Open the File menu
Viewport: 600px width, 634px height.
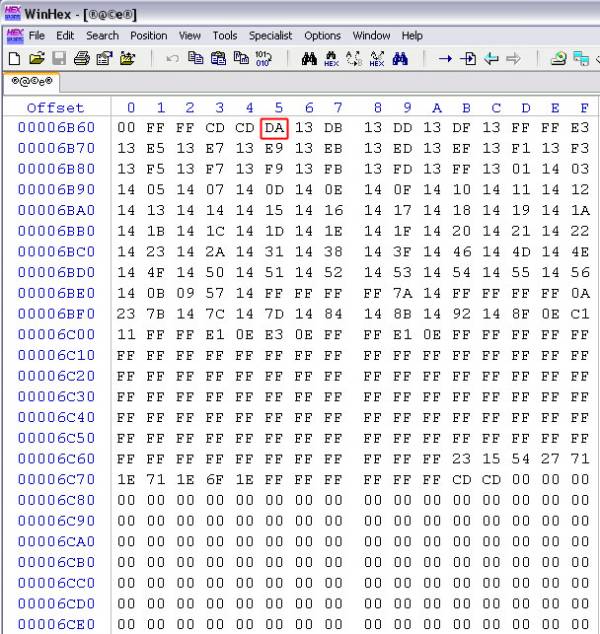tap(37, 36)
